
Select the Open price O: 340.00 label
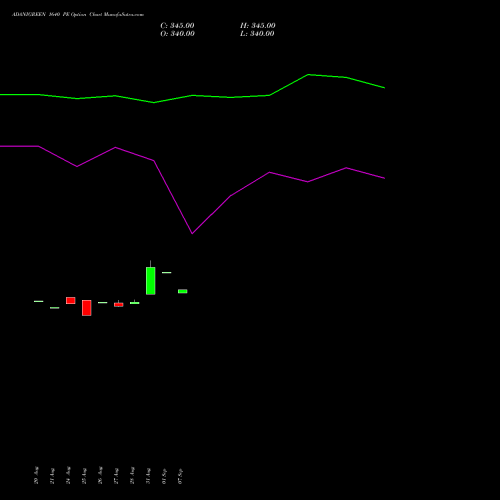pos(177,34)
